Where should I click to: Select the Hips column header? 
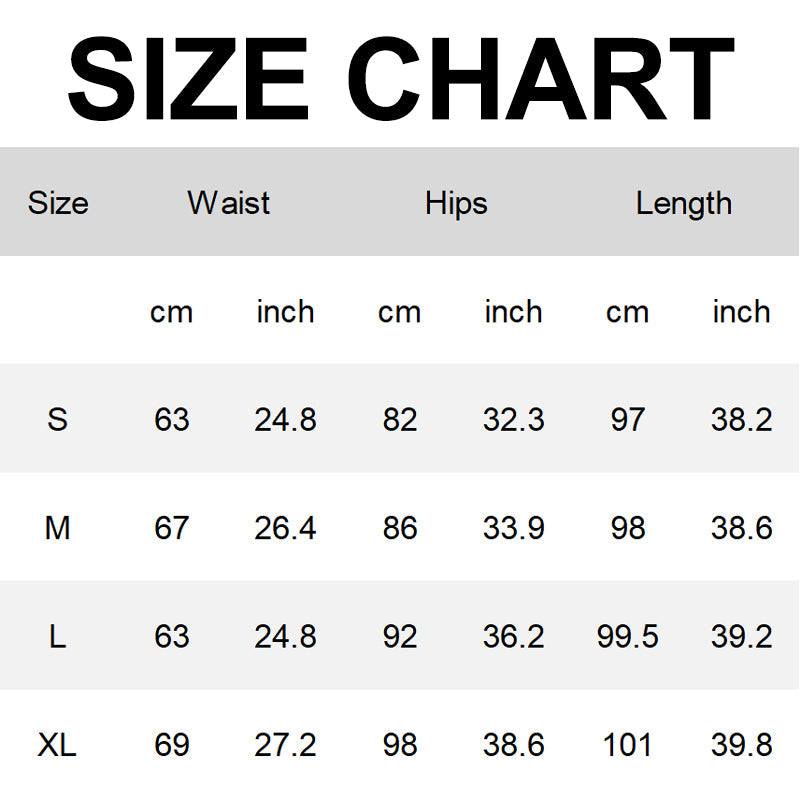(456, 203)
